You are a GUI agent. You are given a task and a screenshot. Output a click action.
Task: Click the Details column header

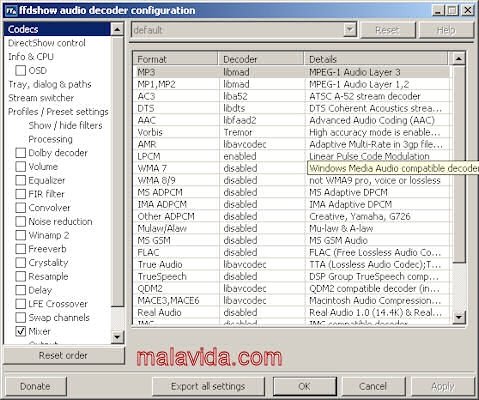[376, 59]
